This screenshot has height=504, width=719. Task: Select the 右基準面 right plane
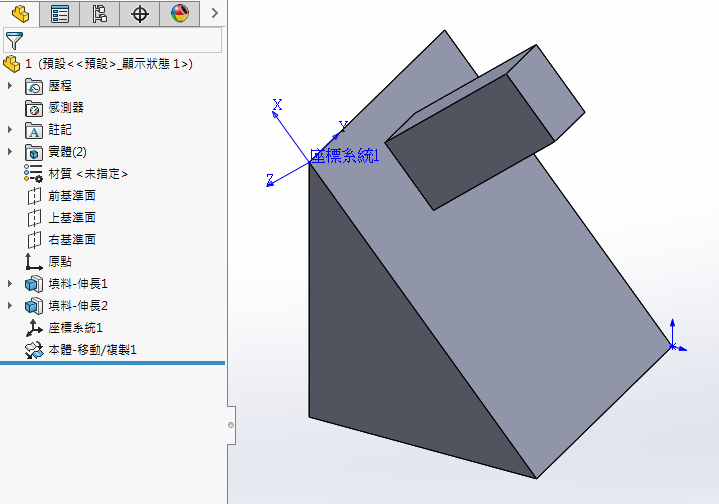72,240
